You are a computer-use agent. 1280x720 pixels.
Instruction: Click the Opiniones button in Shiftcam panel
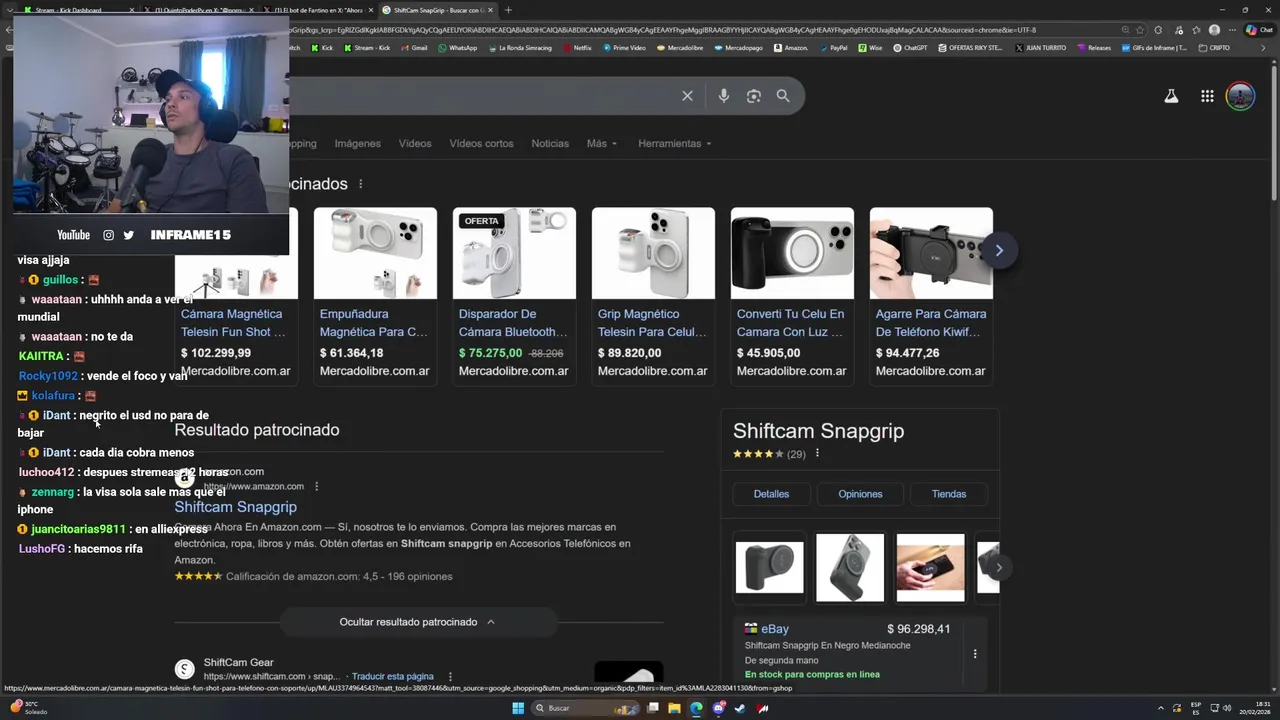point(860,494)
